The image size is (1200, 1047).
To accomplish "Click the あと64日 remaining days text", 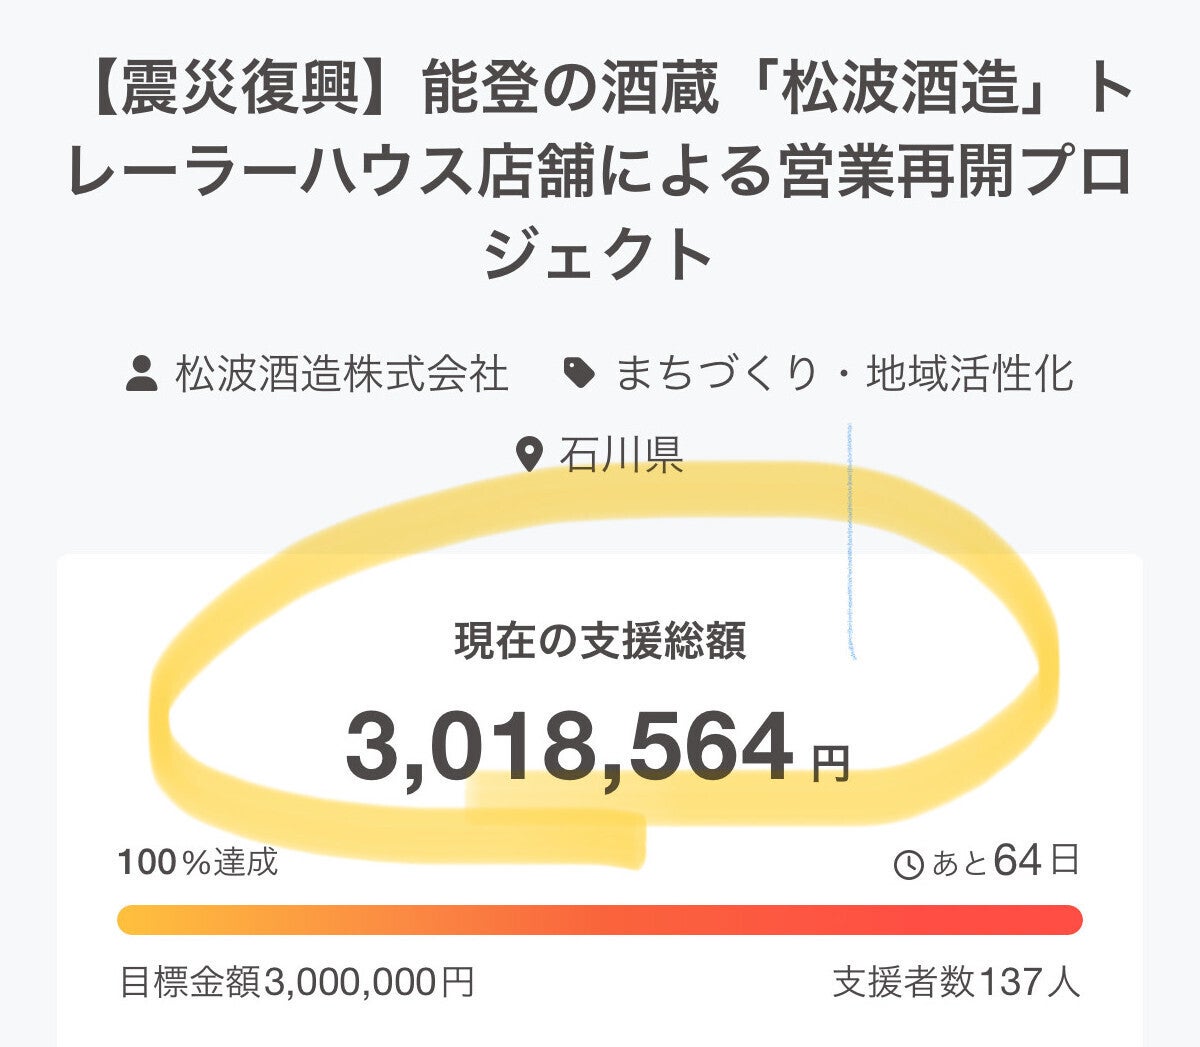I will (x=1005, y=861).
